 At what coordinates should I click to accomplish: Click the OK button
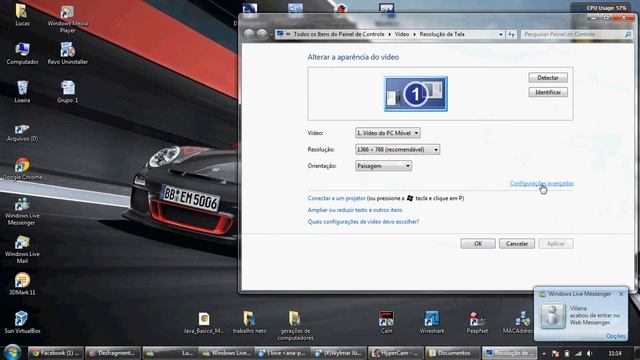(x=478, y=244)
